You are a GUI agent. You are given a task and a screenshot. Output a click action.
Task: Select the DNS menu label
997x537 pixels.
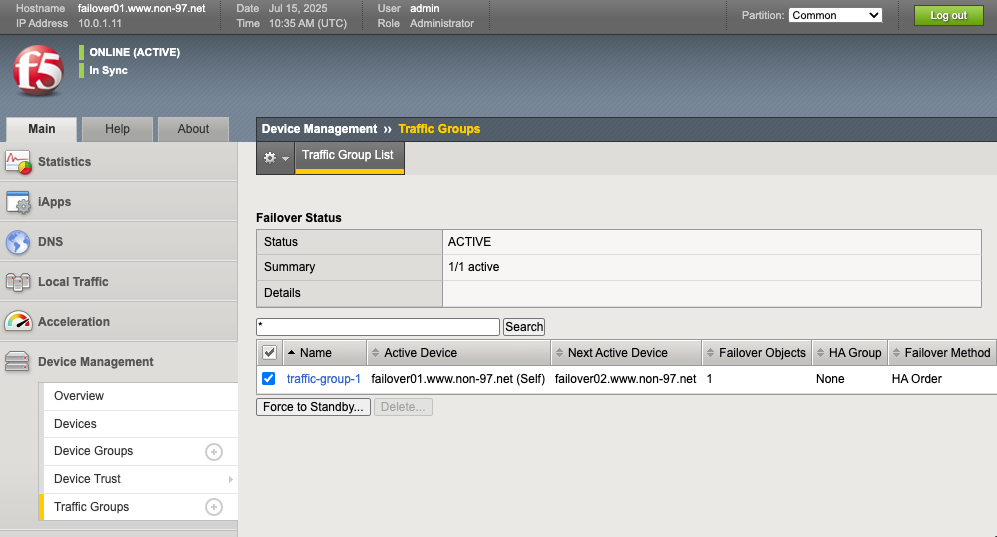coord(50,242)
